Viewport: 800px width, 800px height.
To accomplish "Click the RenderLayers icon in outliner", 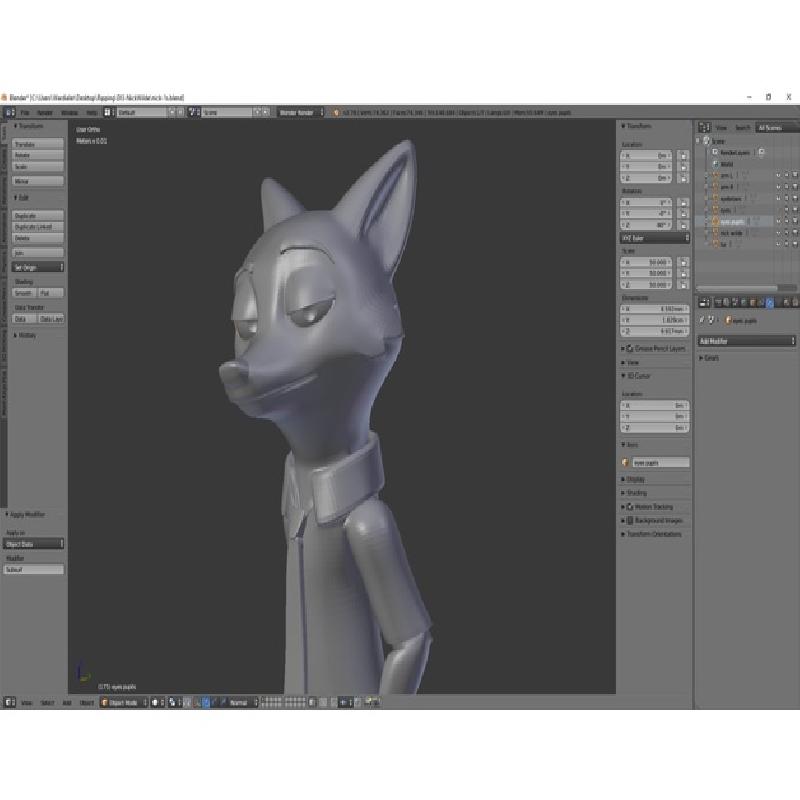I will click(x=715, y=152).
